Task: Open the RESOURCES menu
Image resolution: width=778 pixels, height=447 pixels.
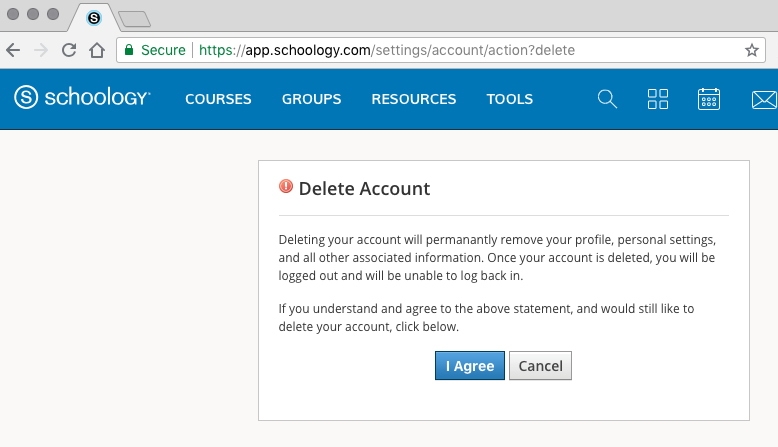Action: click(413, 99)
